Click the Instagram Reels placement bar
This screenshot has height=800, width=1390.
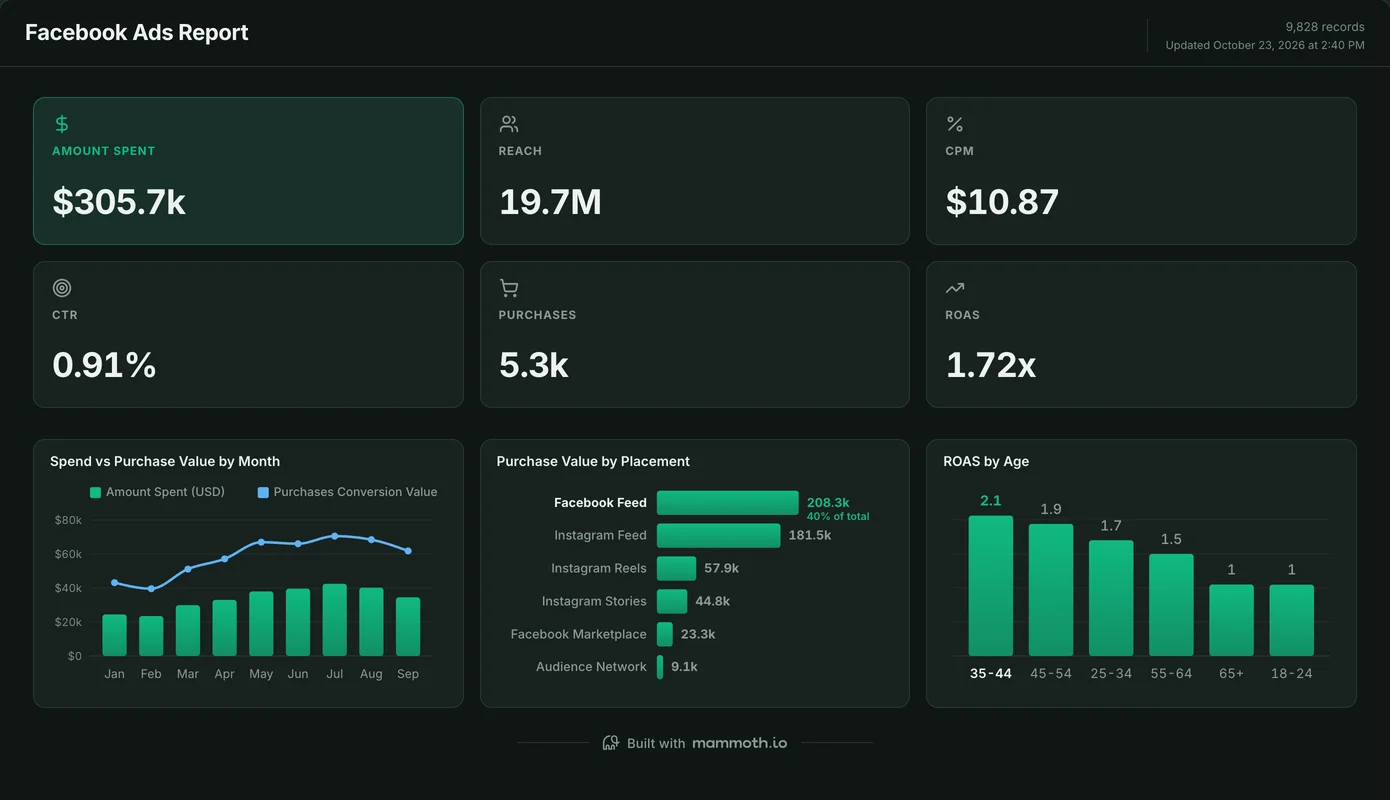tap(676, 568)
